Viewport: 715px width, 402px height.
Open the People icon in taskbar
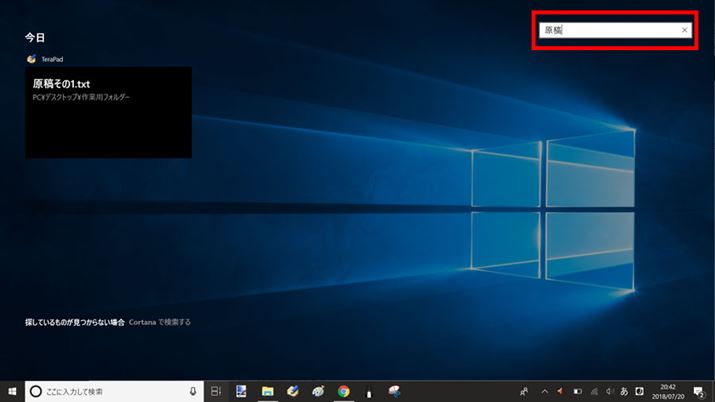(524, 391)
